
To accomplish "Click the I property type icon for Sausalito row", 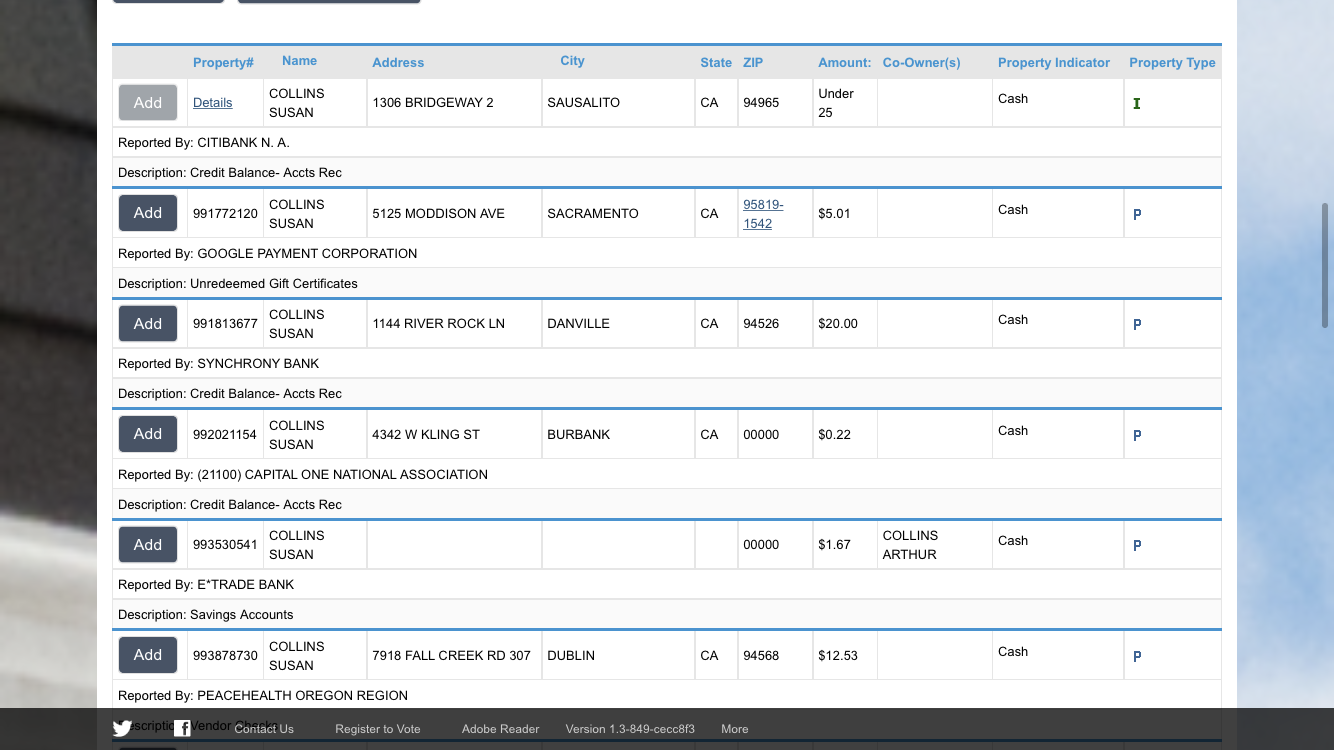I will coord(1137,103).
